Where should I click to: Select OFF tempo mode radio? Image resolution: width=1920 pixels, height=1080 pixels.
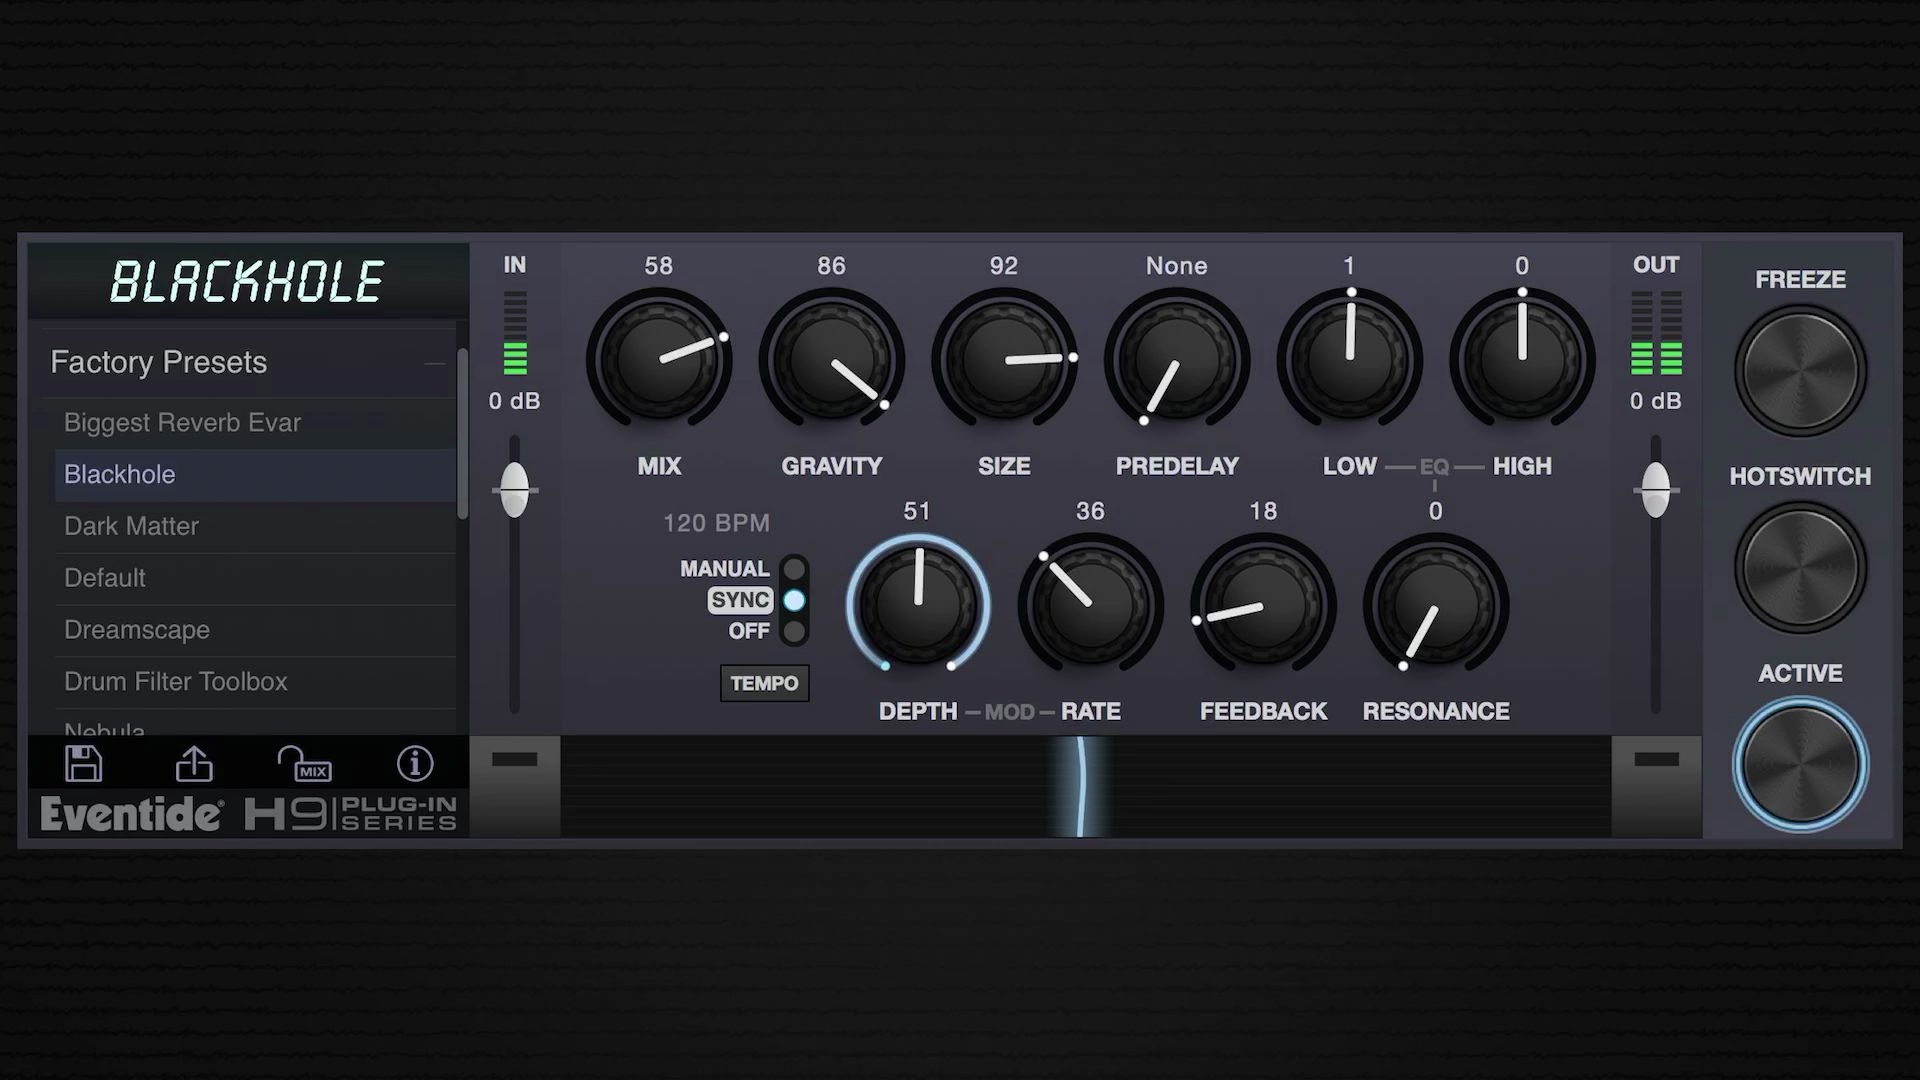coord(794,631)
